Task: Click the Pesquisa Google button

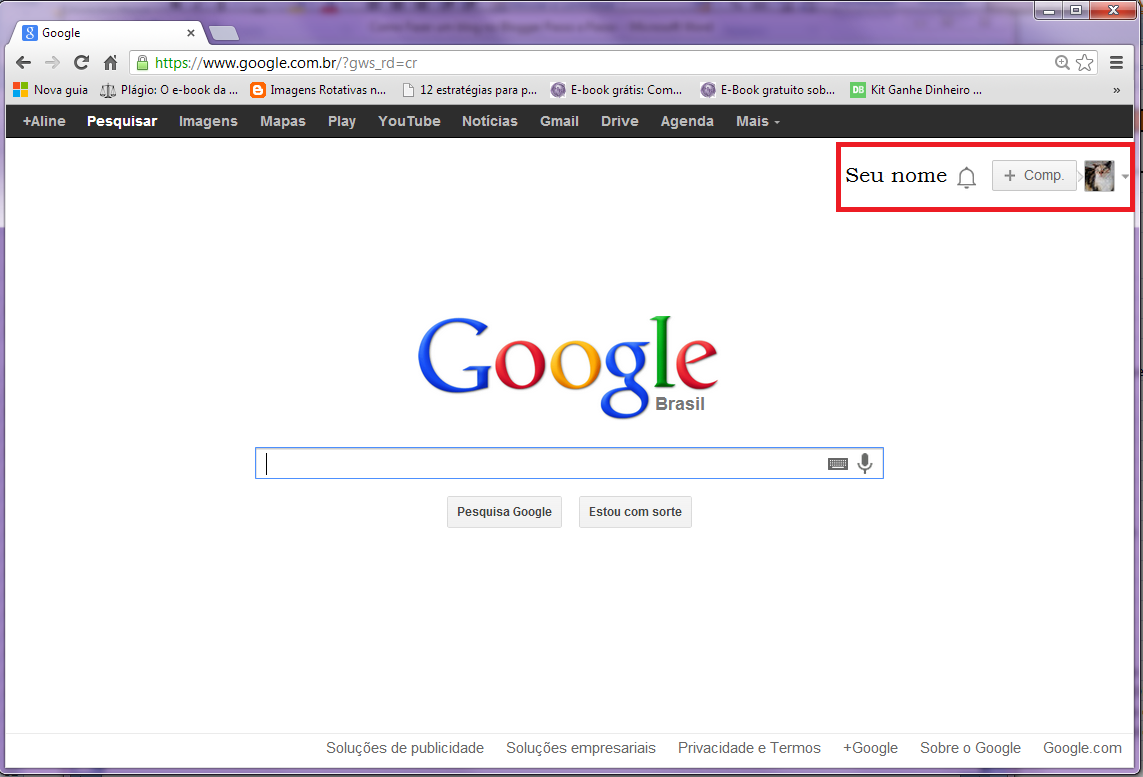Action: [504, 512]
